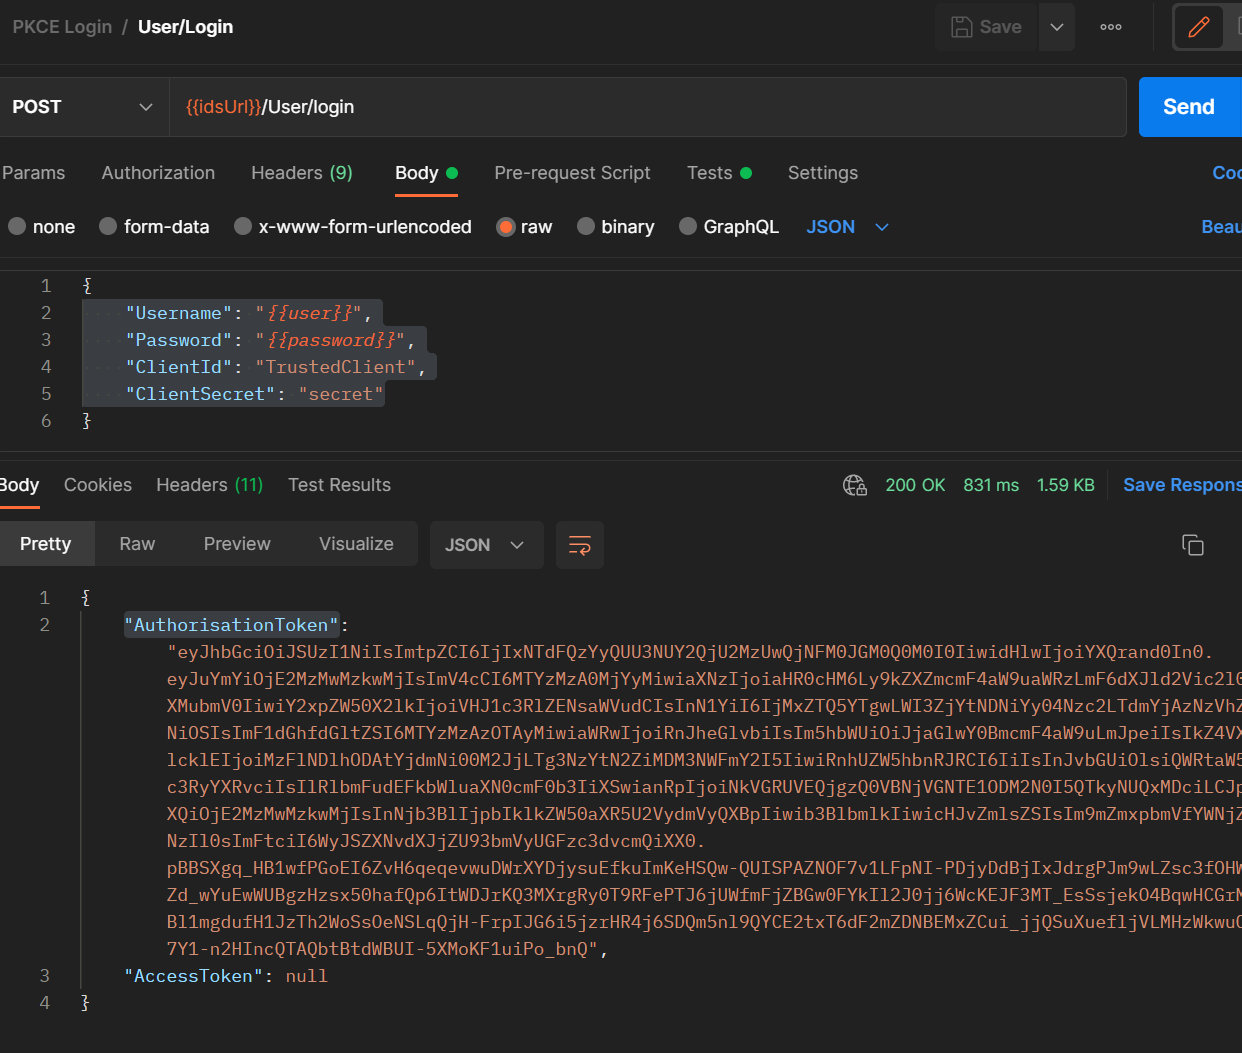Switch body type to x-www-form-urlencoded
This screenshot has height=1053, width=1242.
pos(352,226)
